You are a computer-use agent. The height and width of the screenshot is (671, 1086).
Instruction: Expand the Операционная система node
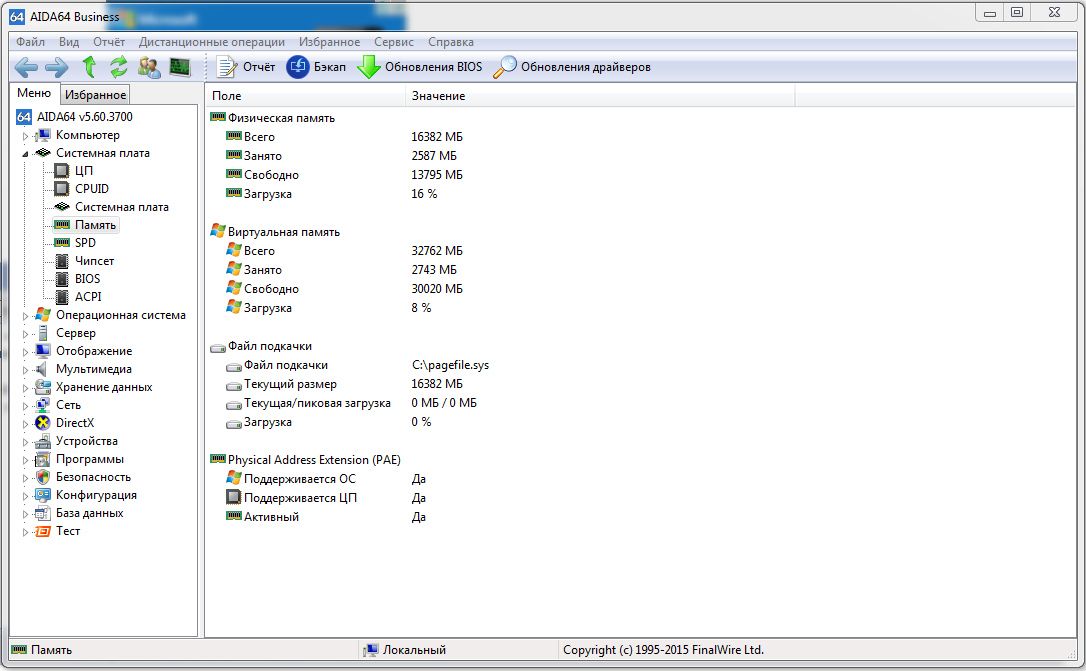26,316
